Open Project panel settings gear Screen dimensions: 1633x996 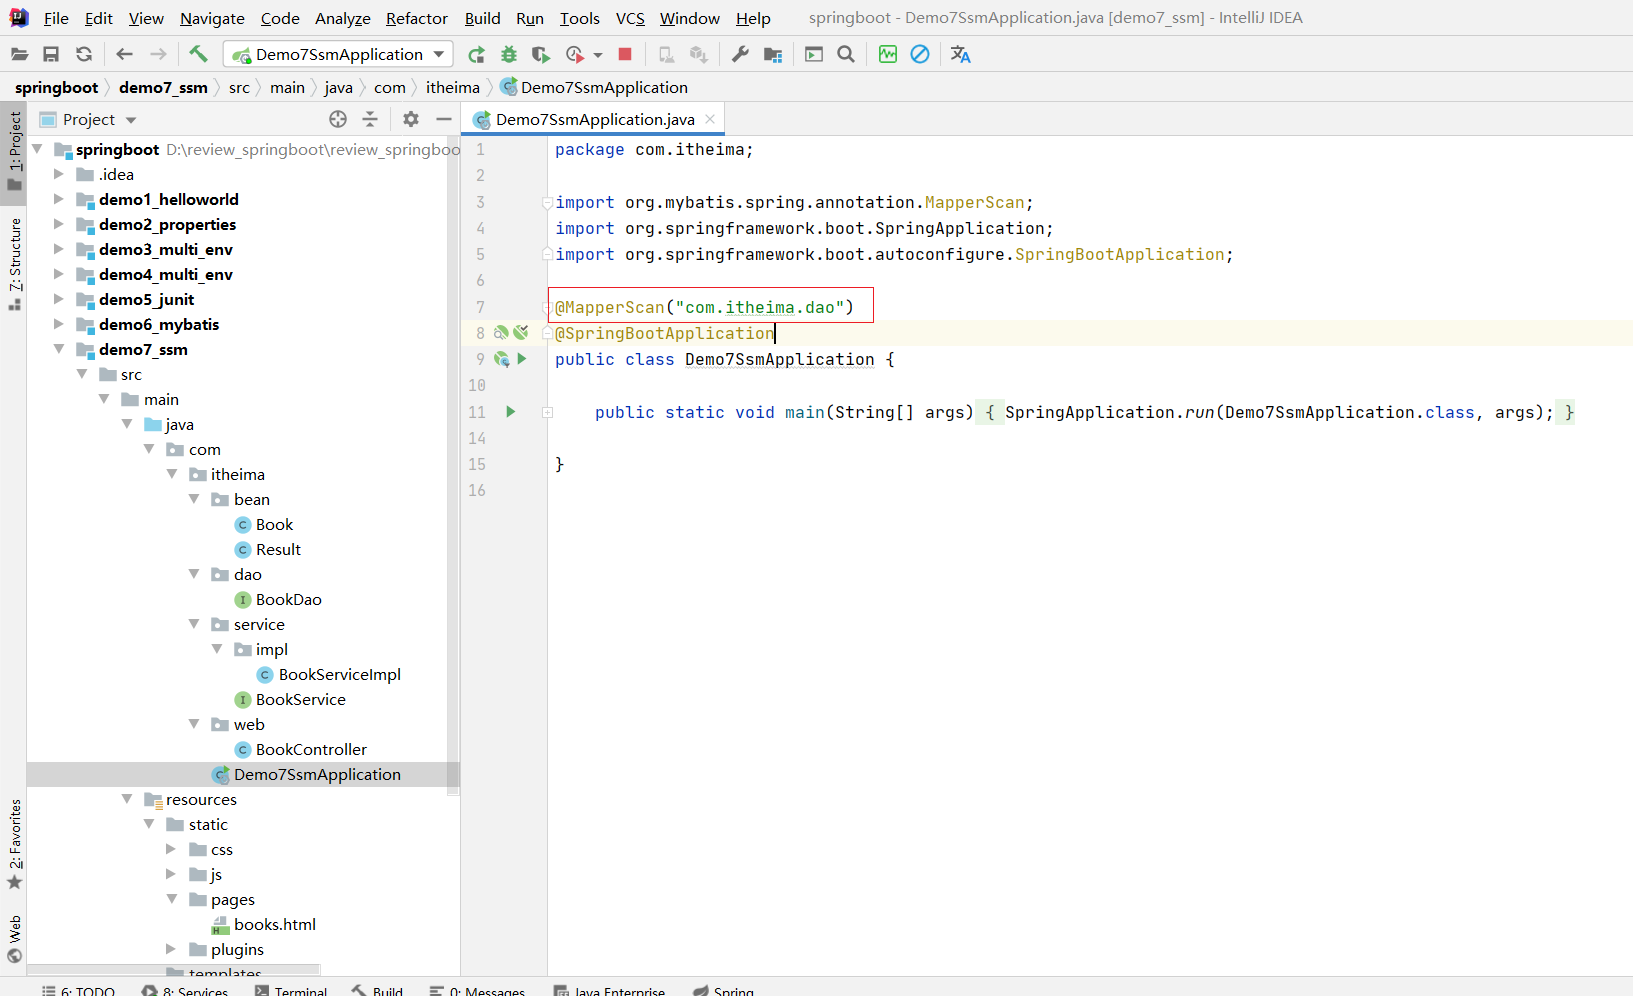(411, 119)
